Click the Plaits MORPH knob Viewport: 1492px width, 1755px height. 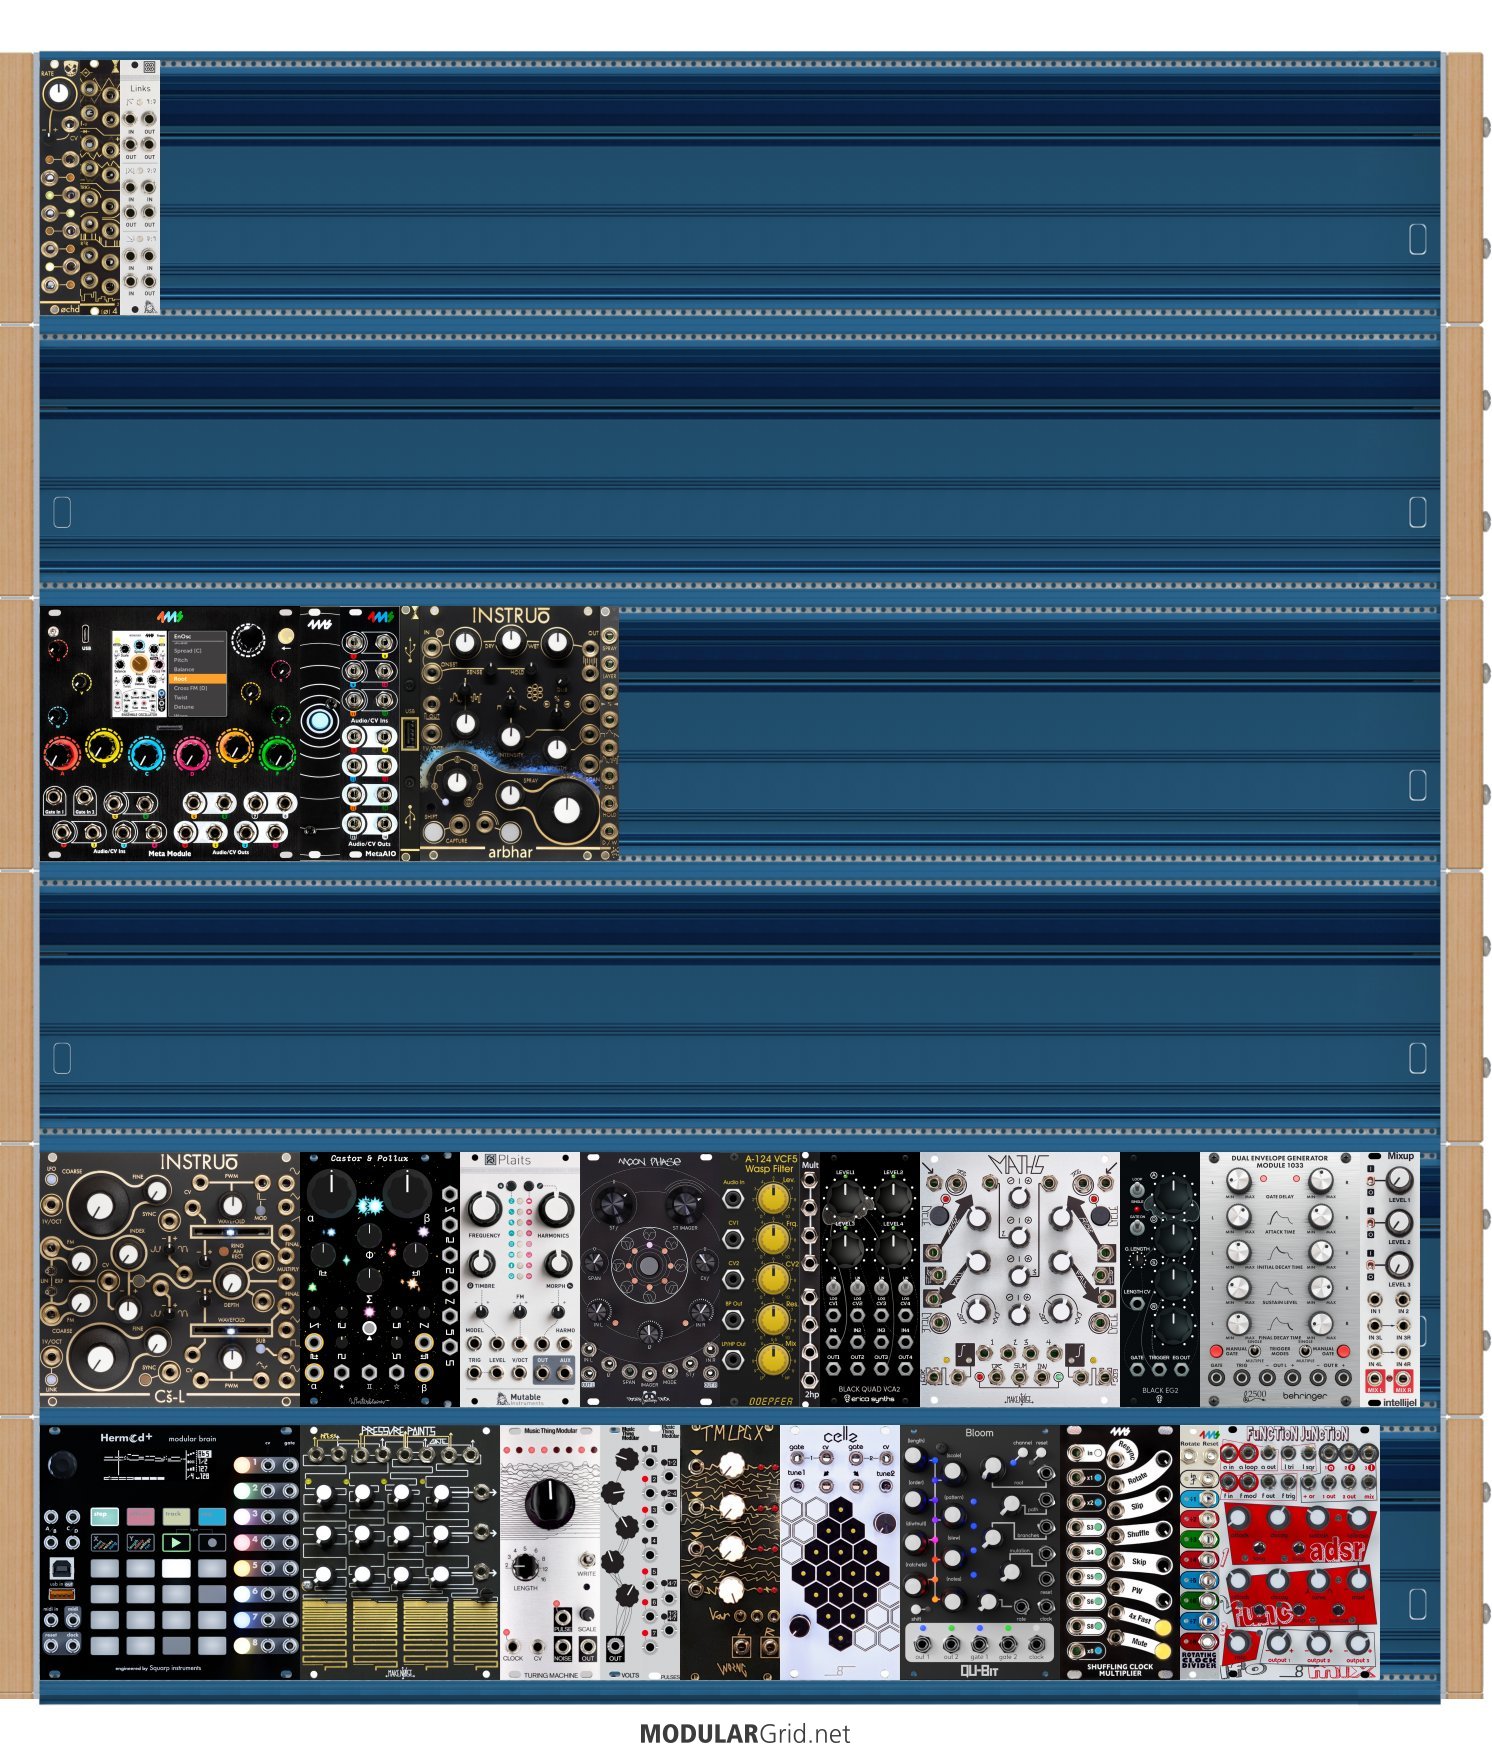[559, 1263]
